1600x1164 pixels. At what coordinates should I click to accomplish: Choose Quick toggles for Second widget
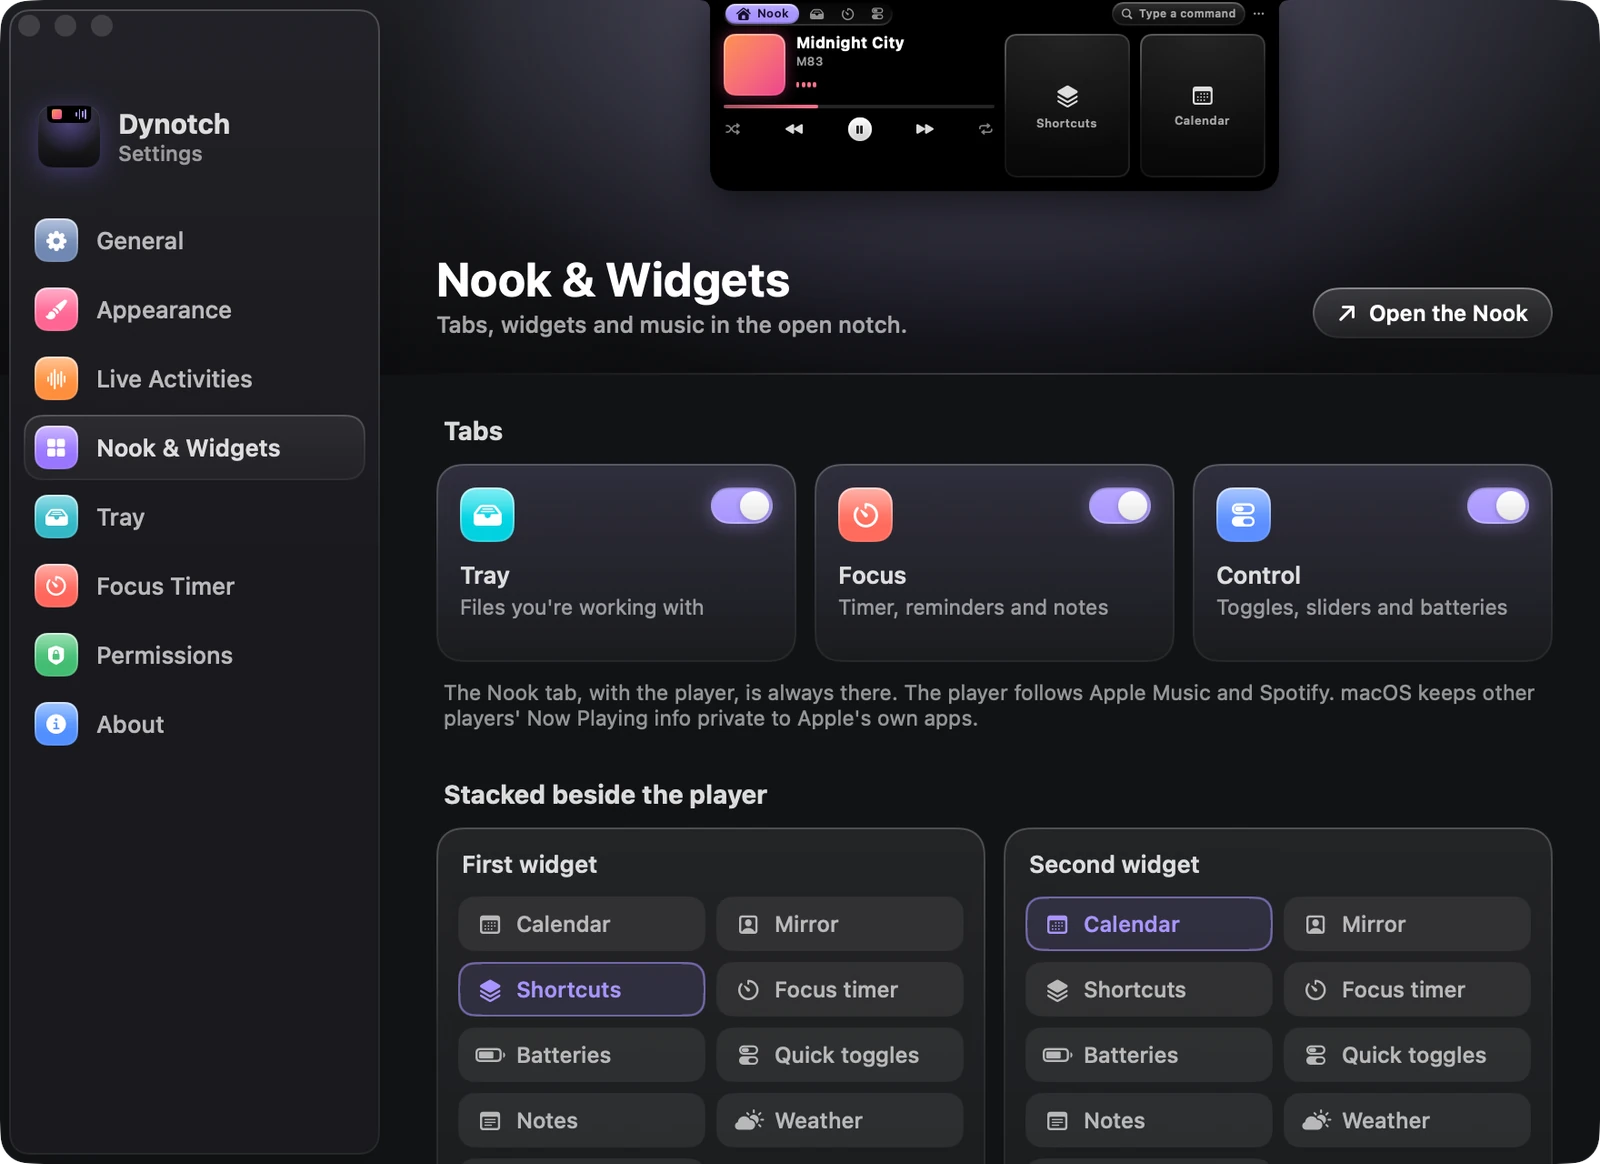point(1407,1055)
